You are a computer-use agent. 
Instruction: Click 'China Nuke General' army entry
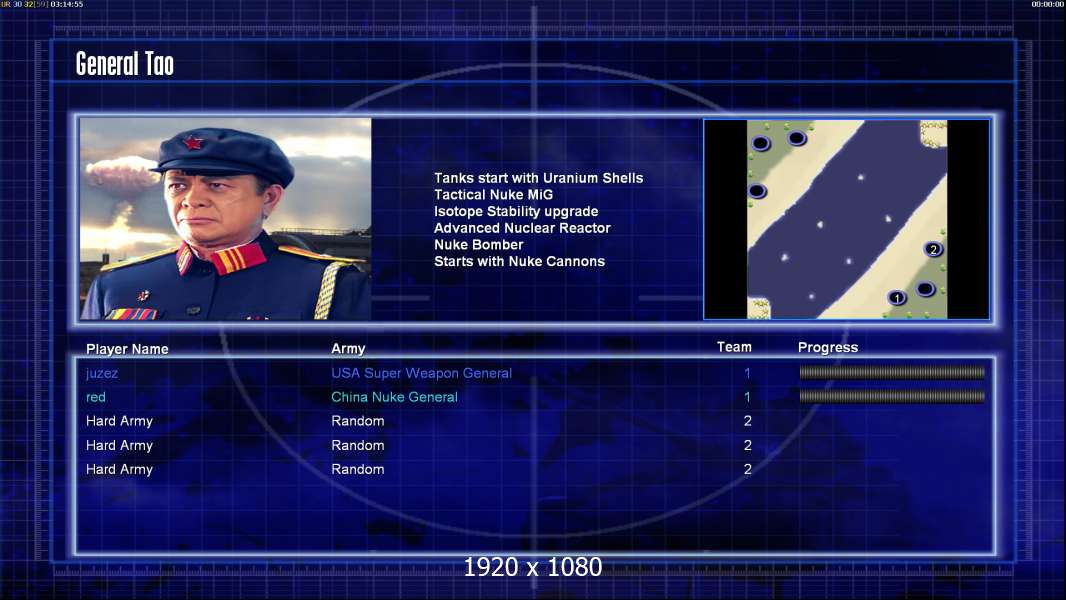(394, 397)
